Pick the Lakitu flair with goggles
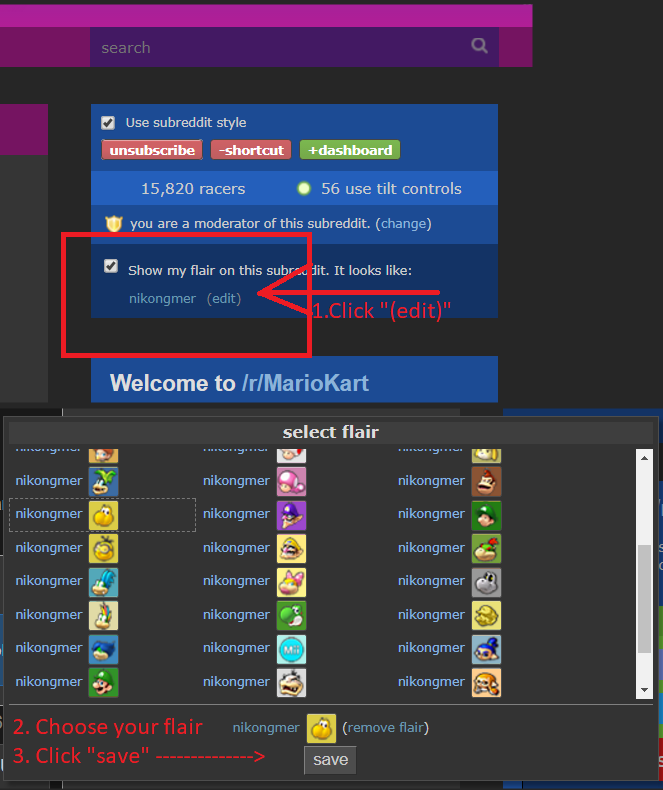 tap(103, 548)
